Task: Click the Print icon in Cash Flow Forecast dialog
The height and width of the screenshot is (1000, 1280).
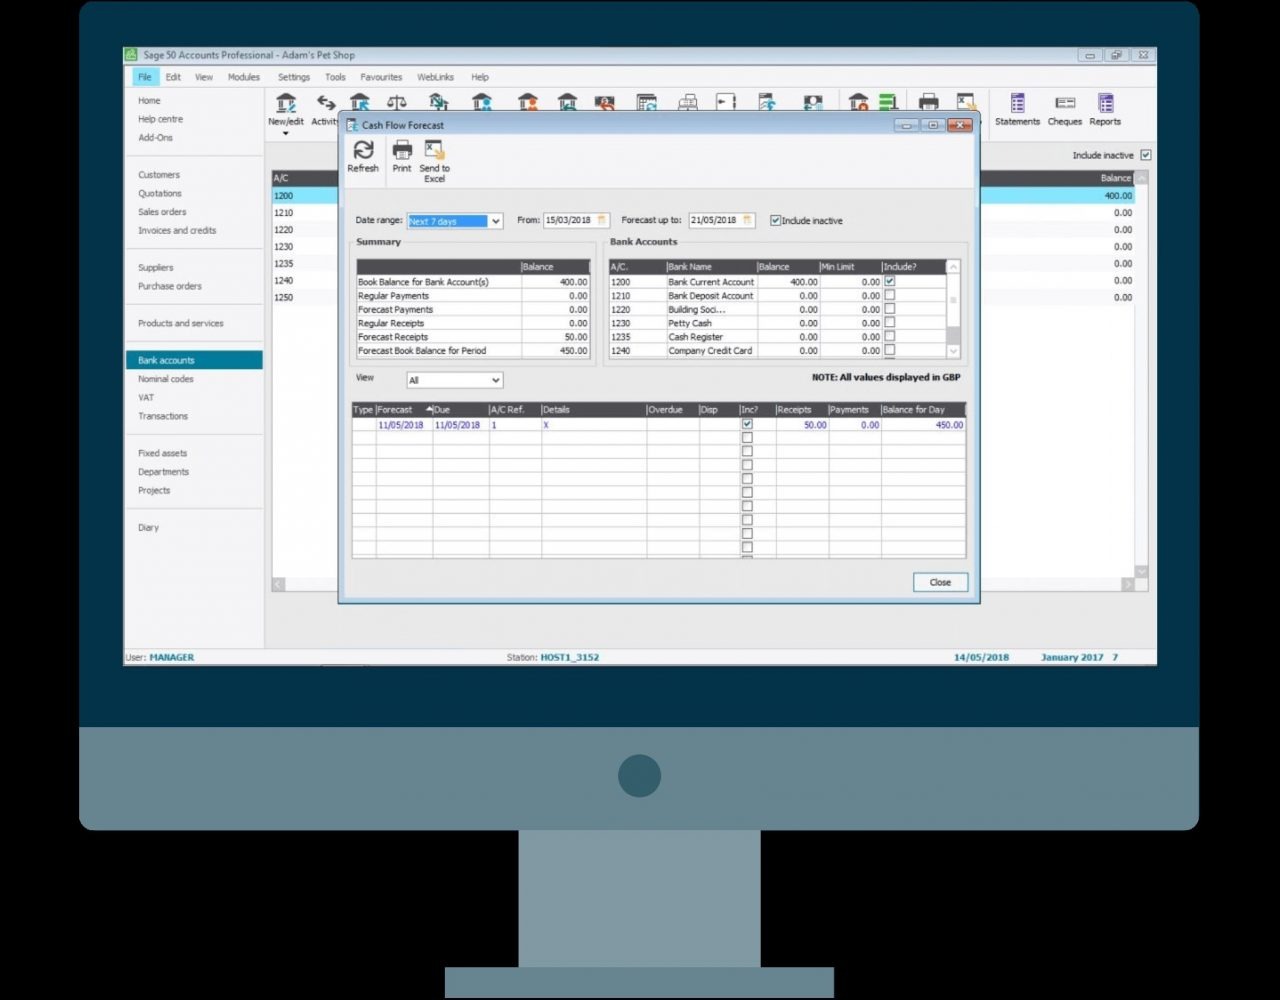Action: pyautogui.click(x=402, y=150)
